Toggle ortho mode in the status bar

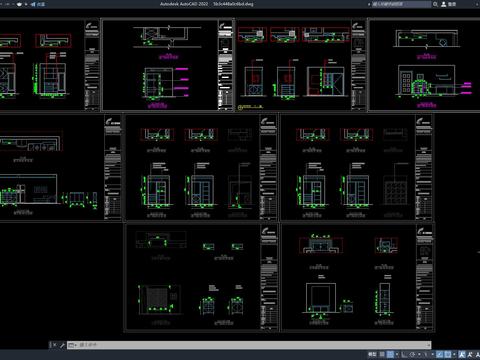point(403,354)
